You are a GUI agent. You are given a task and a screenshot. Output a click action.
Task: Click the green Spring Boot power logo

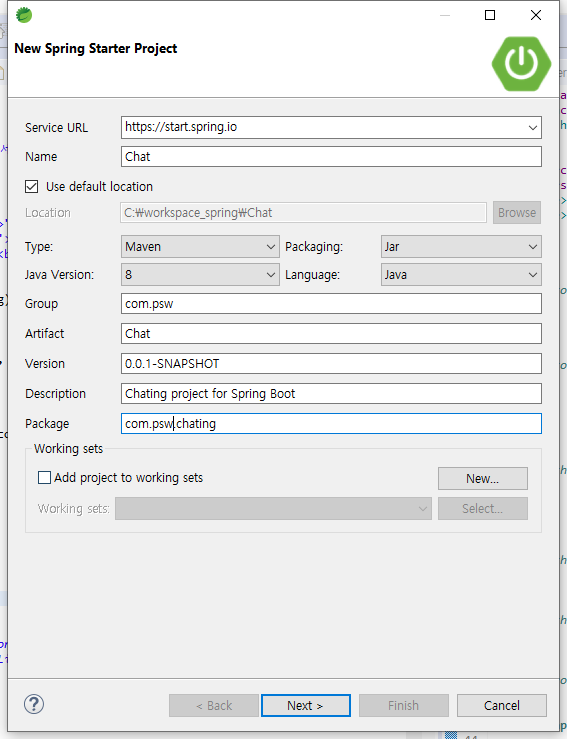click(521, 64)
